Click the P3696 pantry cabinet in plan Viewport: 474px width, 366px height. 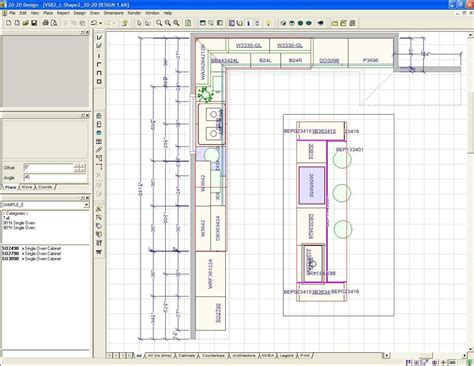click(x=370, y=53)
